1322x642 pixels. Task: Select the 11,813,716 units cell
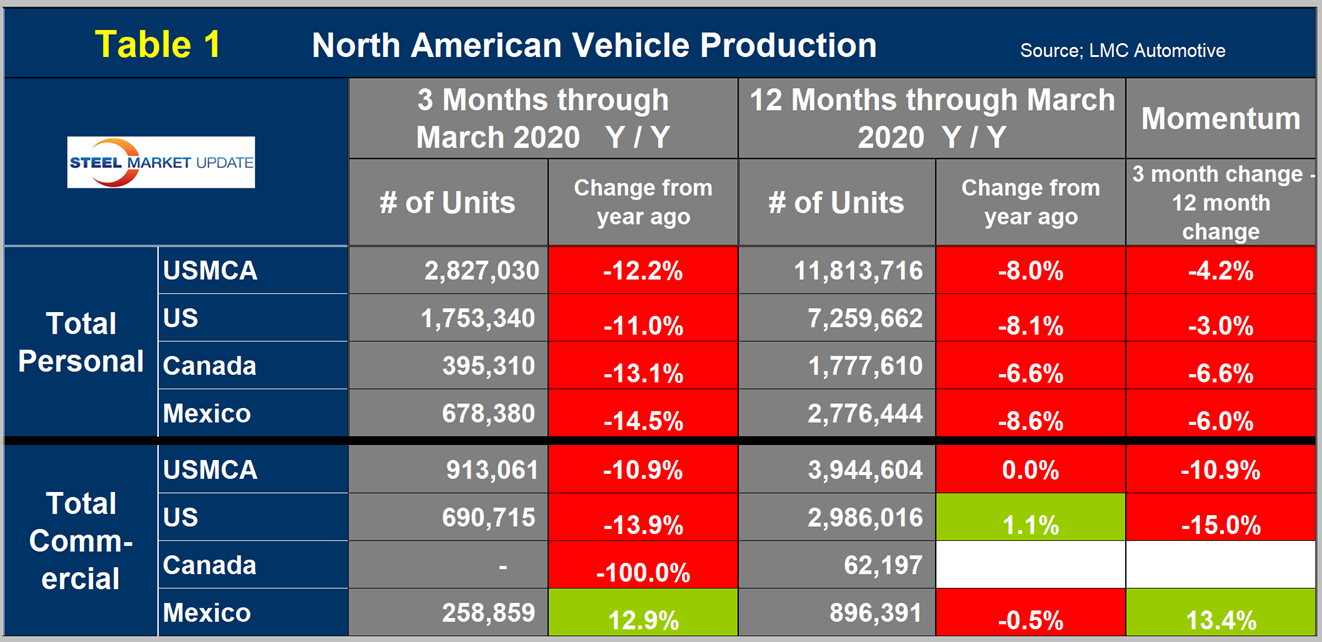coord(838,270)
